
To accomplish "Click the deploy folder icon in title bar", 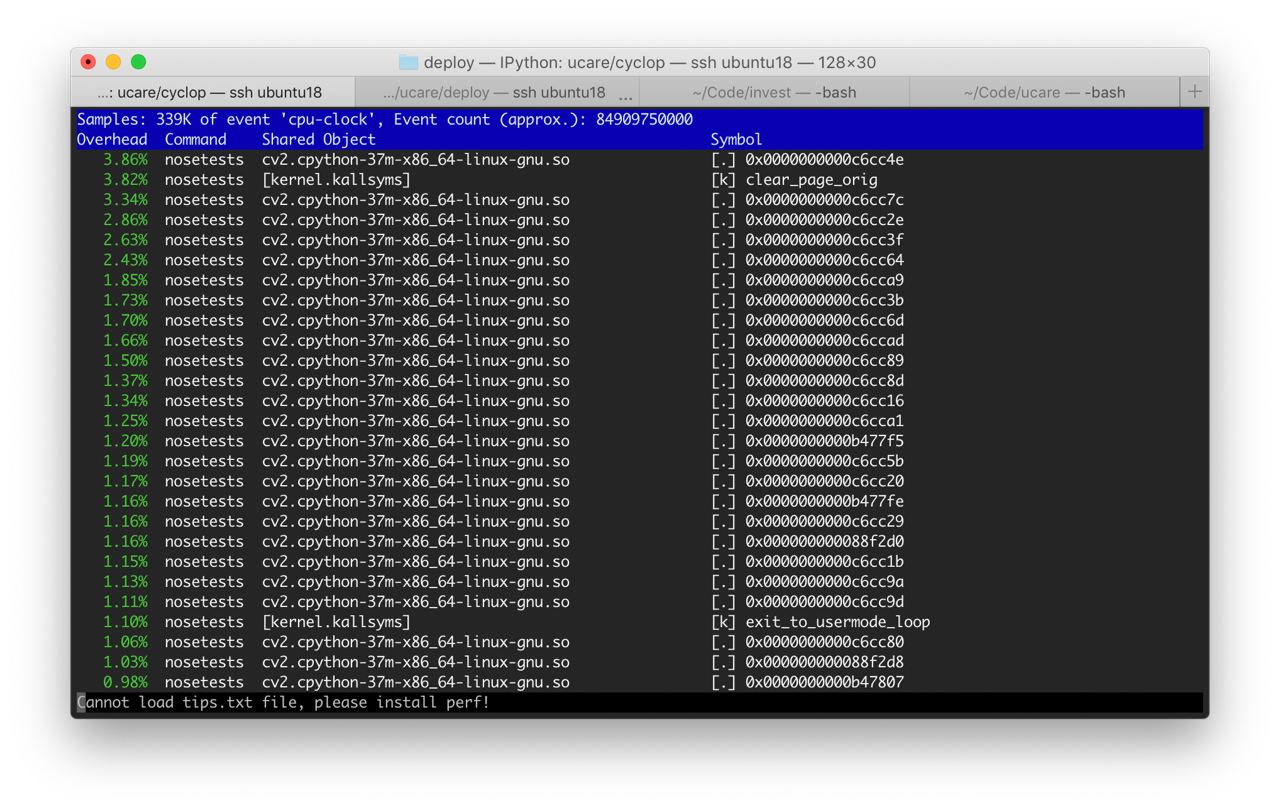I will tap(408, 62).
